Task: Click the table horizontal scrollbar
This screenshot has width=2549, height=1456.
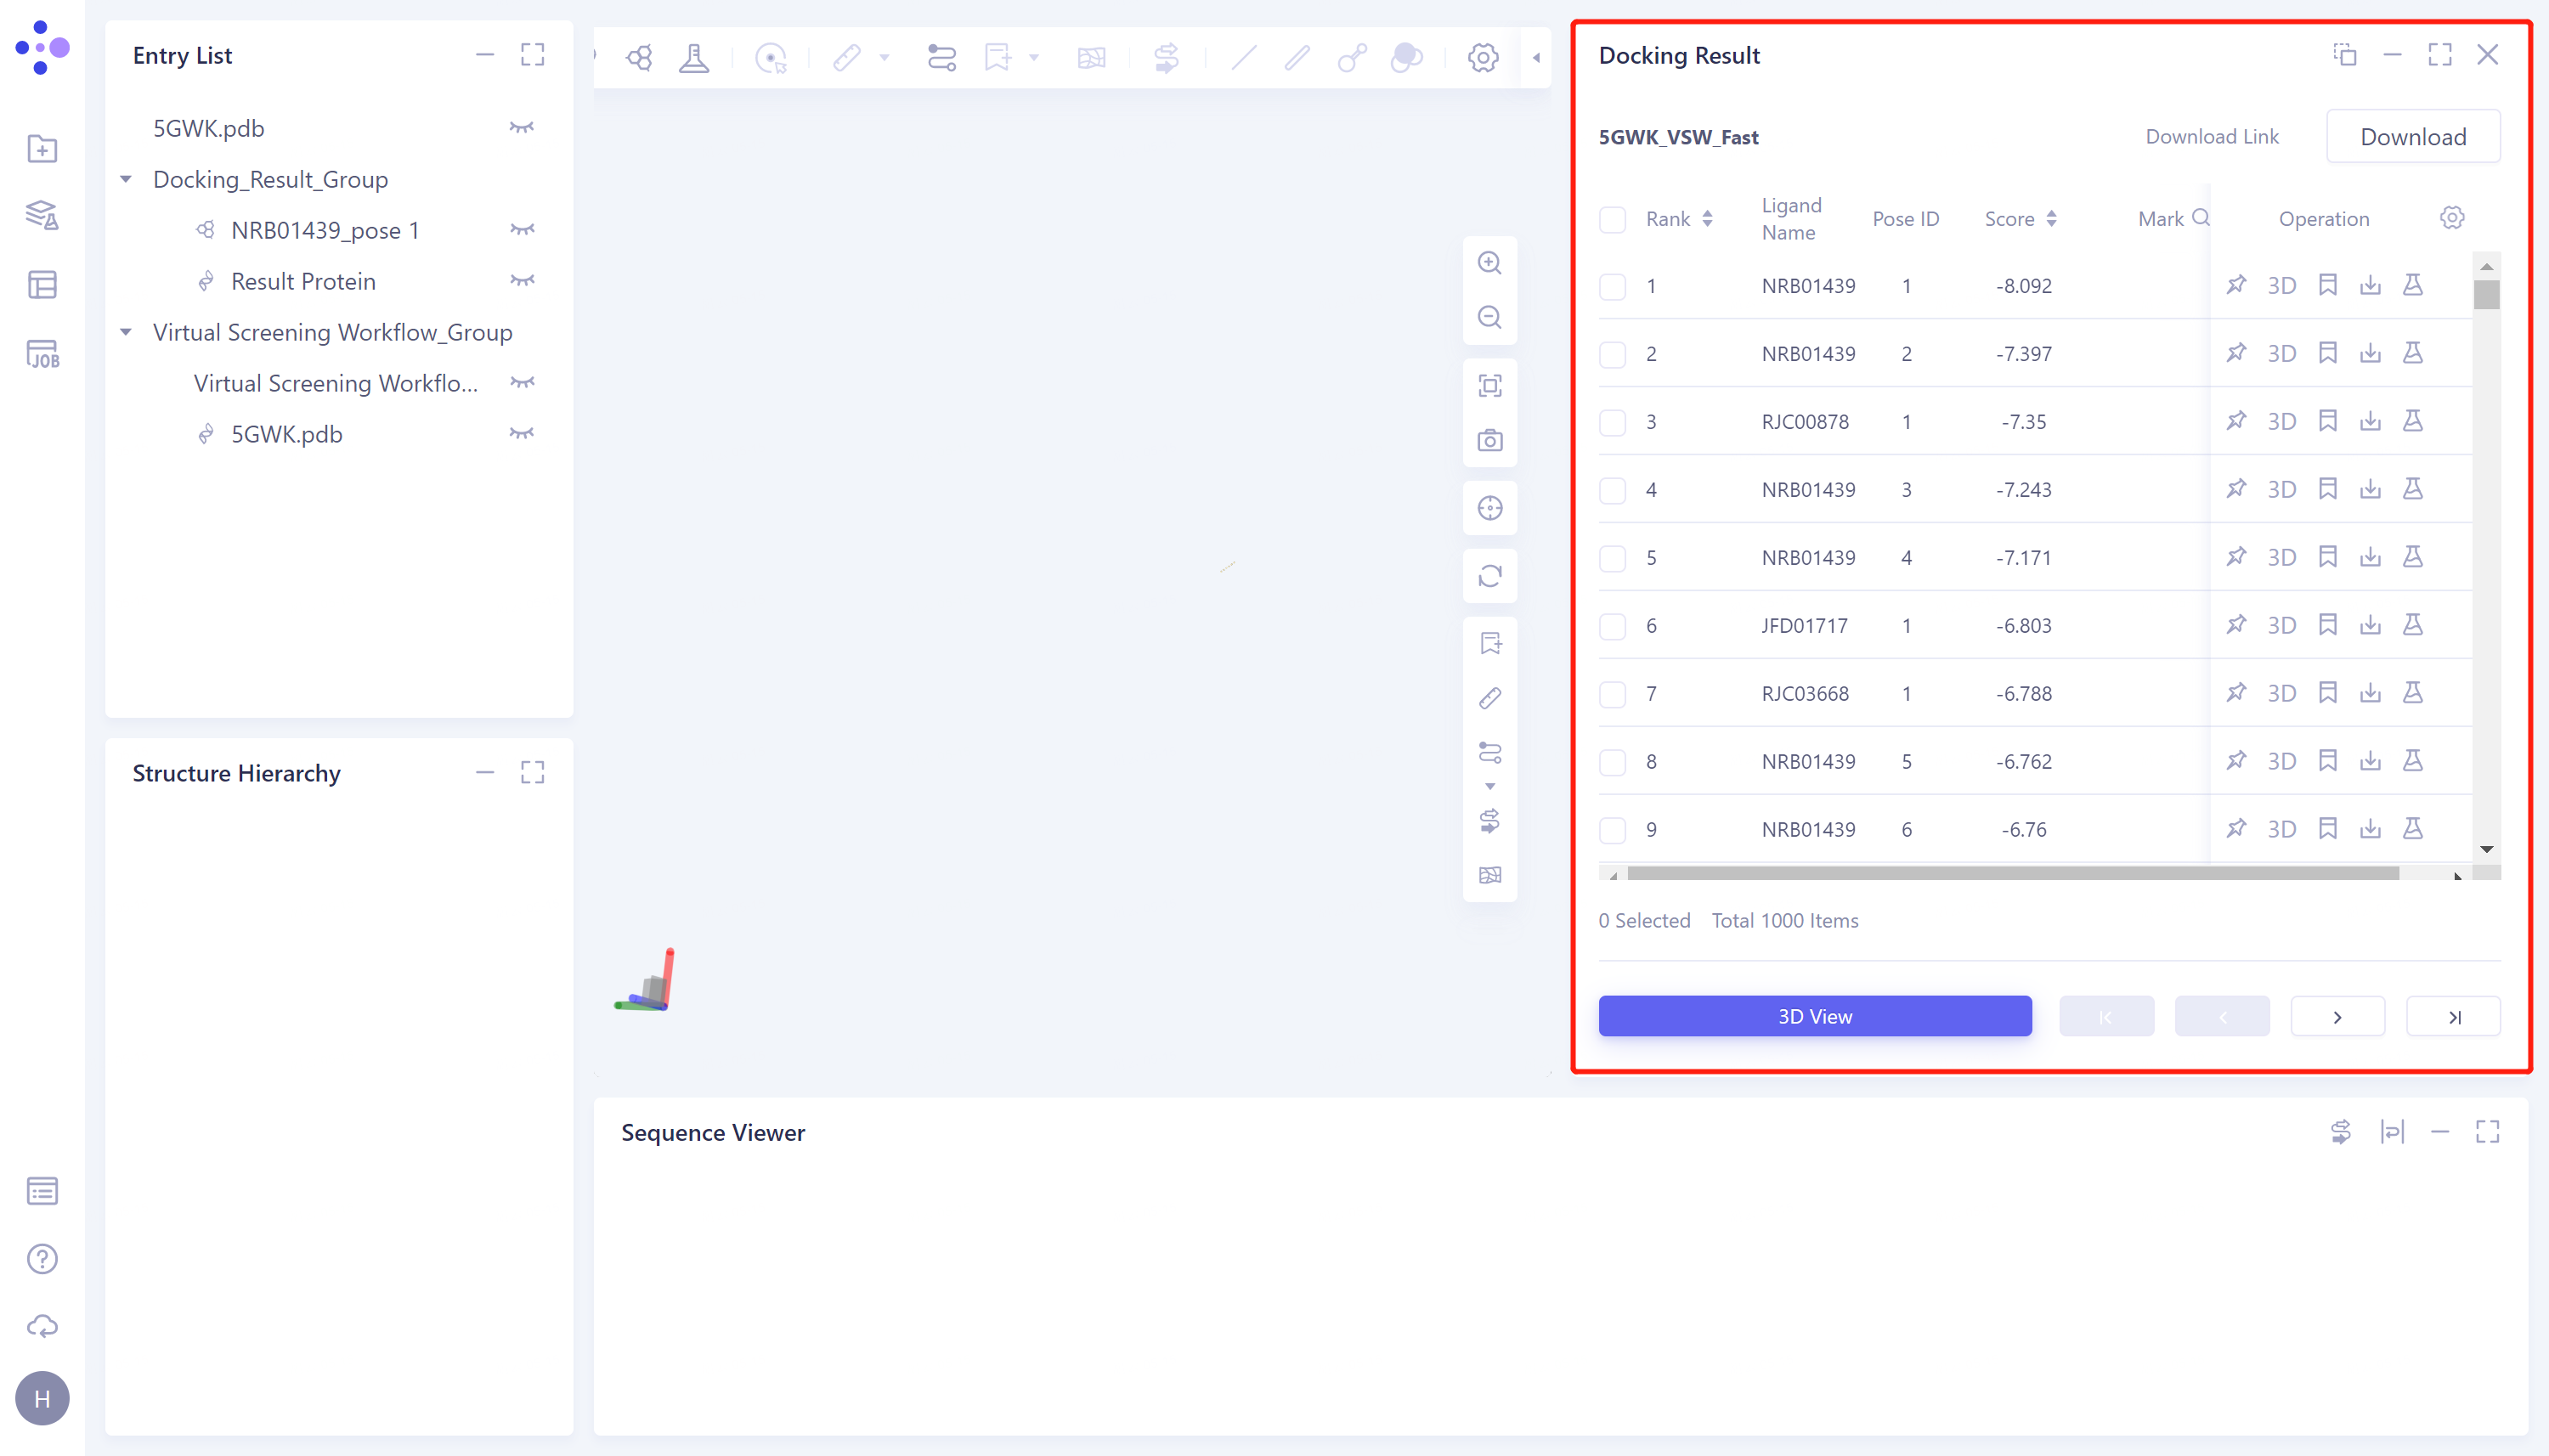Action: pyautogui.click(x=2013, y=874)
